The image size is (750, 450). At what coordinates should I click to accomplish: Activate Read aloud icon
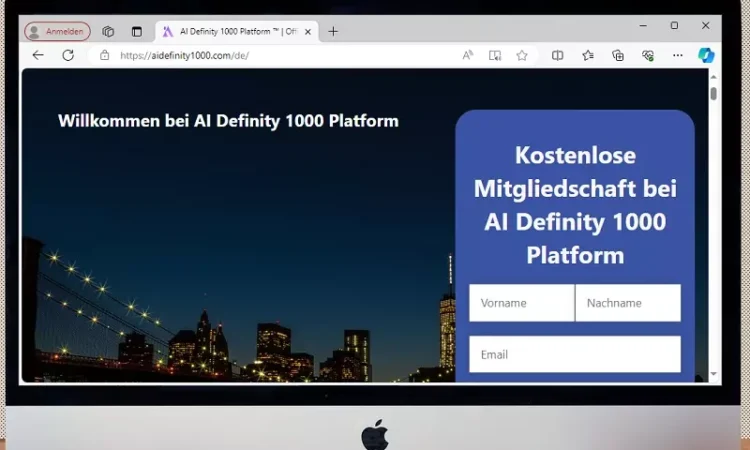click(468, 55)
